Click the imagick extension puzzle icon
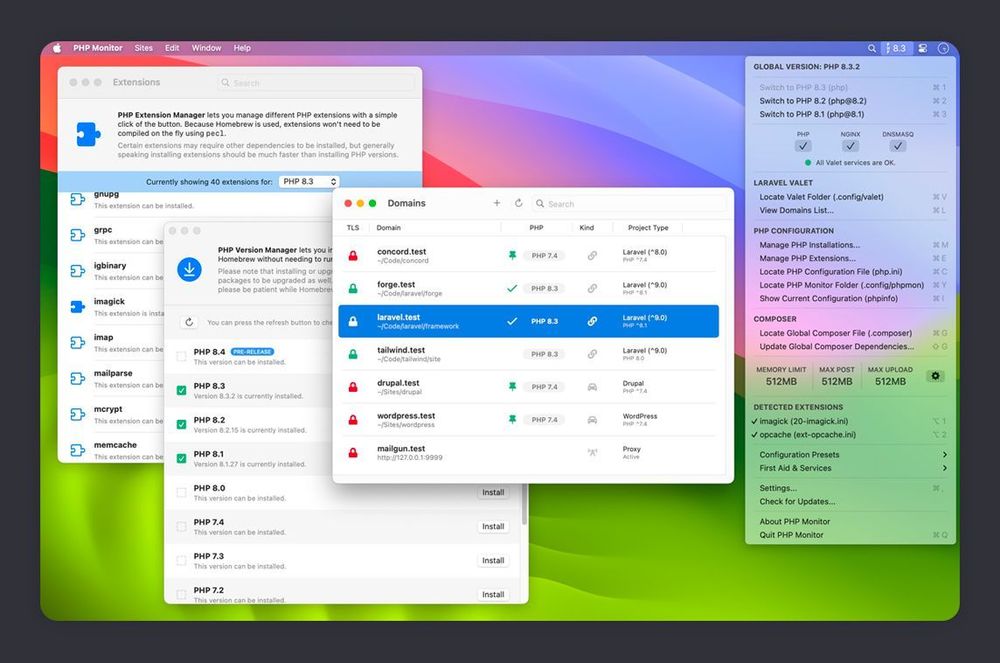1000x663 pixels. (x=78, y=307)
